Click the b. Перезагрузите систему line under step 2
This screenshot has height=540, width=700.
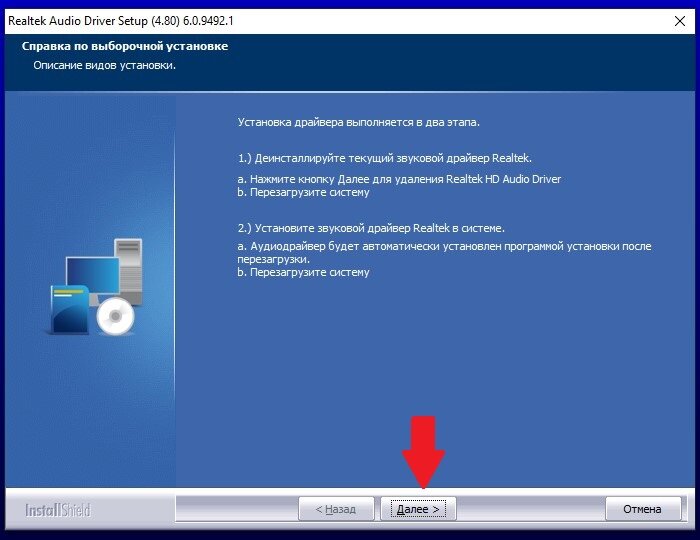(303, 272)
